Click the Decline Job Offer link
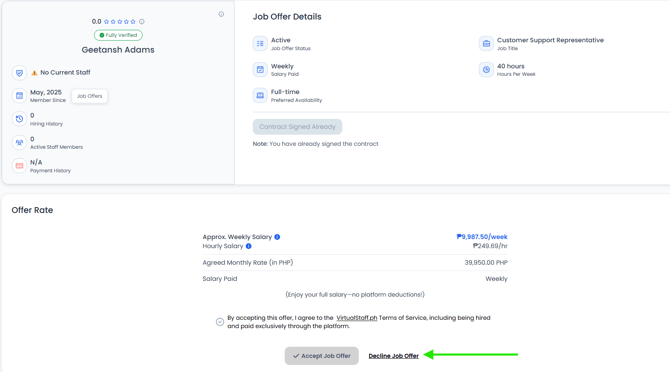Viewport: 670px width, 372px height. tap(394, 356)
